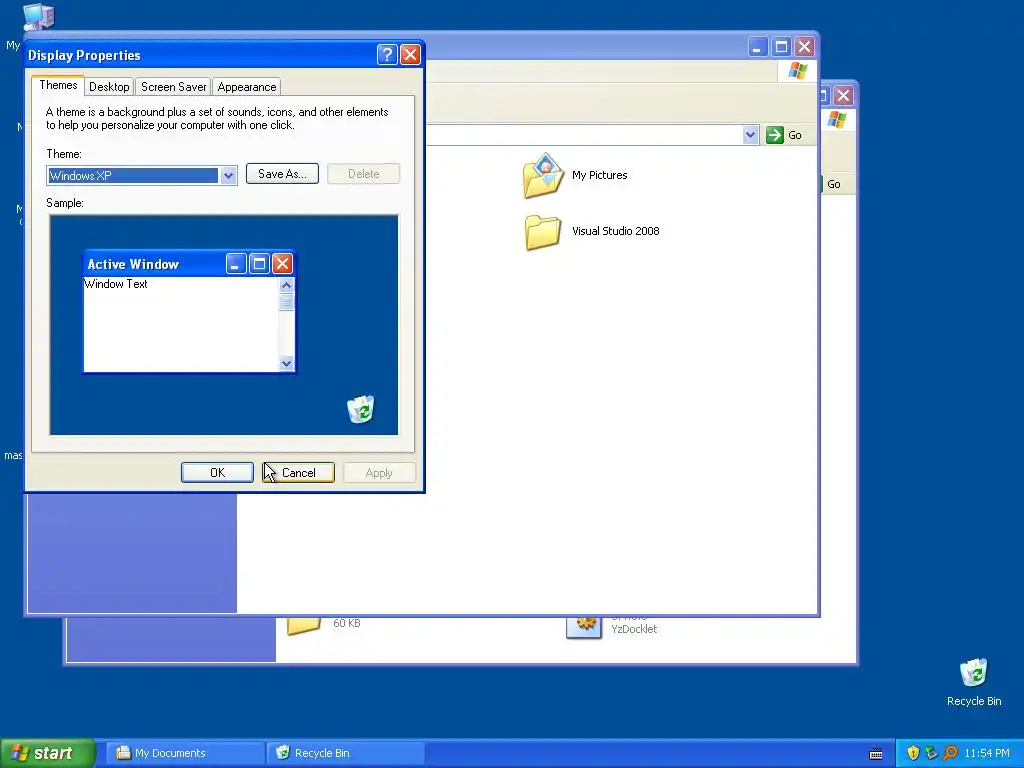The image size is (1024, 768).
Task: Click the keyboard icon on taskbar
Action: pyautogui.click(x=876, y=753)
